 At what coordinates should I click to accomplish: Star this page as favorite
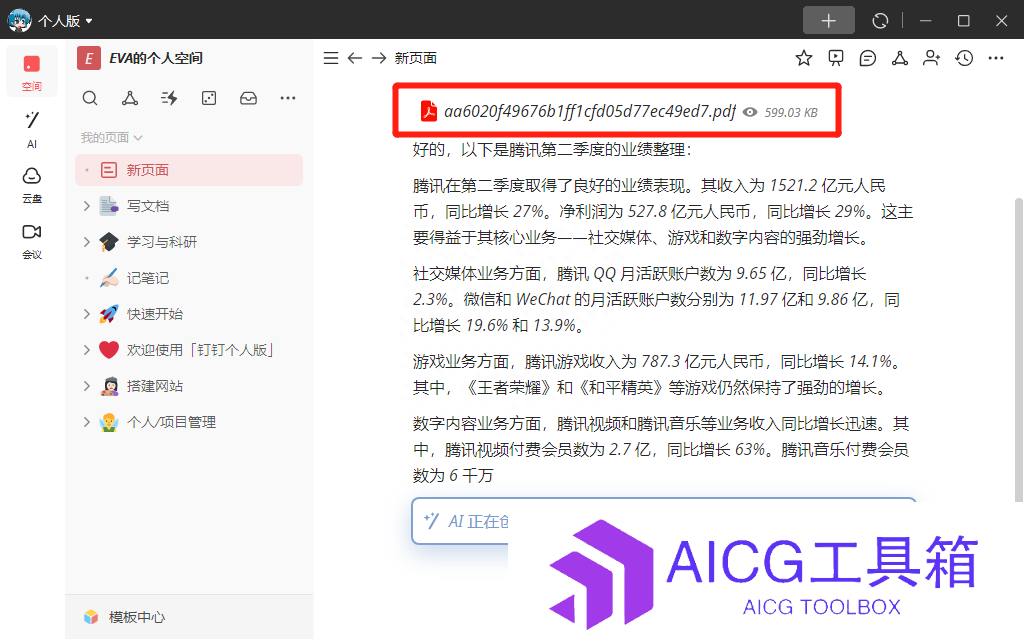(x=804, y=58)
